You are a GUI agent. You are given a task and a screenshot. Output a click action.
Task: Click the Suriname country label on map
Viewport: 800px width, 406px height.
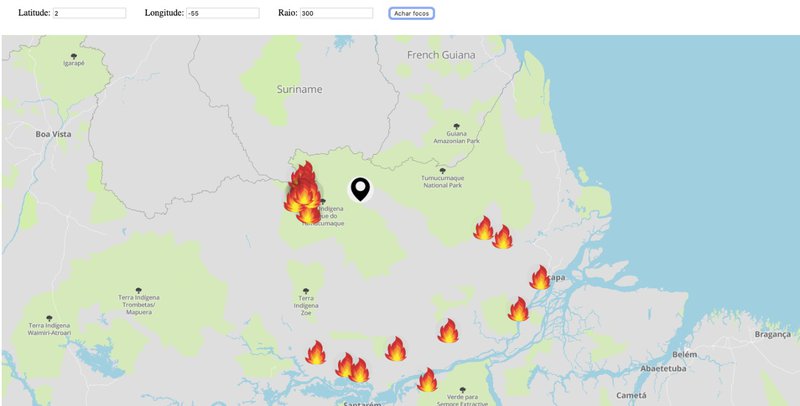click(x=300, y=89)
